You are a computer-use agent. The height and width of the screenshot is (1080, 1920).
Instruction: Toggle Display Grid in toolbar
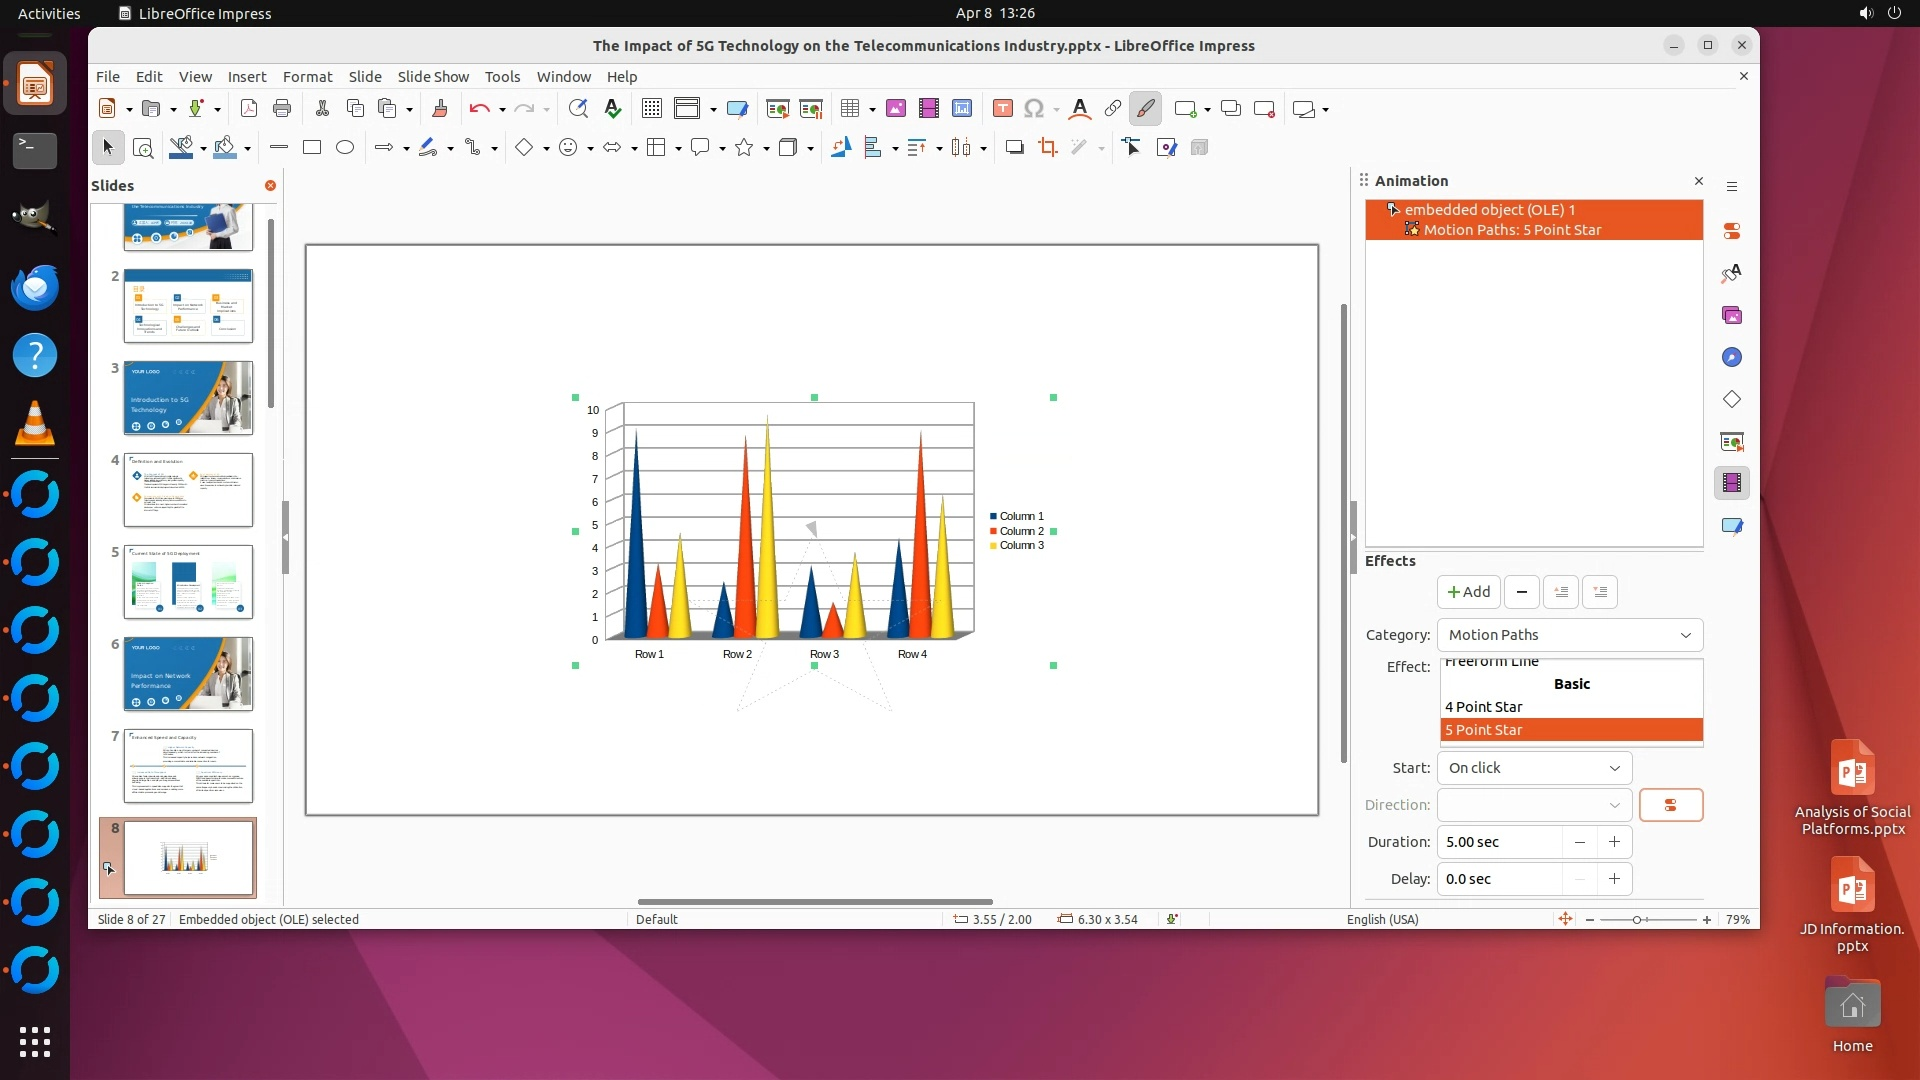[651, 109]
